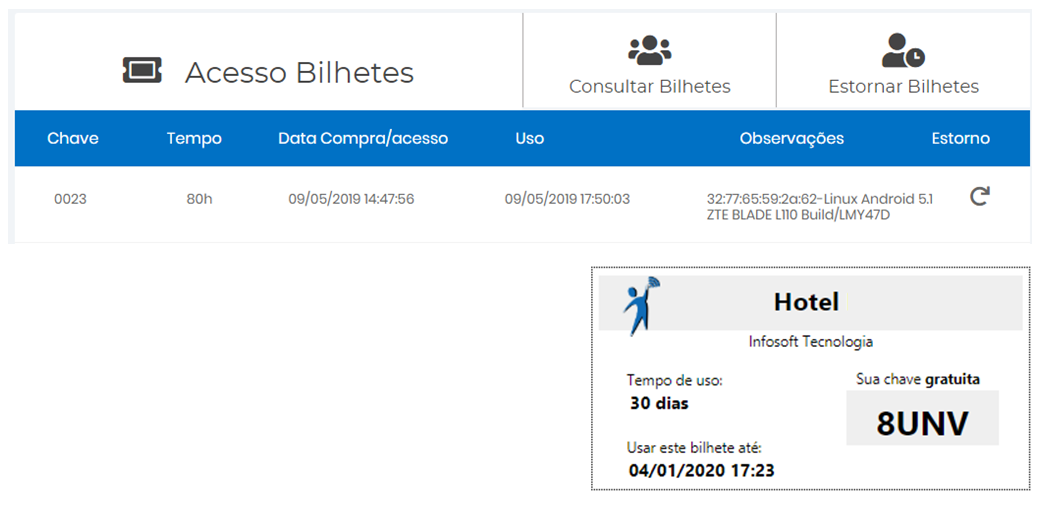Click the 80h time cell
This screenshot has height=517, width=1041.
click(x=199, y=199)
